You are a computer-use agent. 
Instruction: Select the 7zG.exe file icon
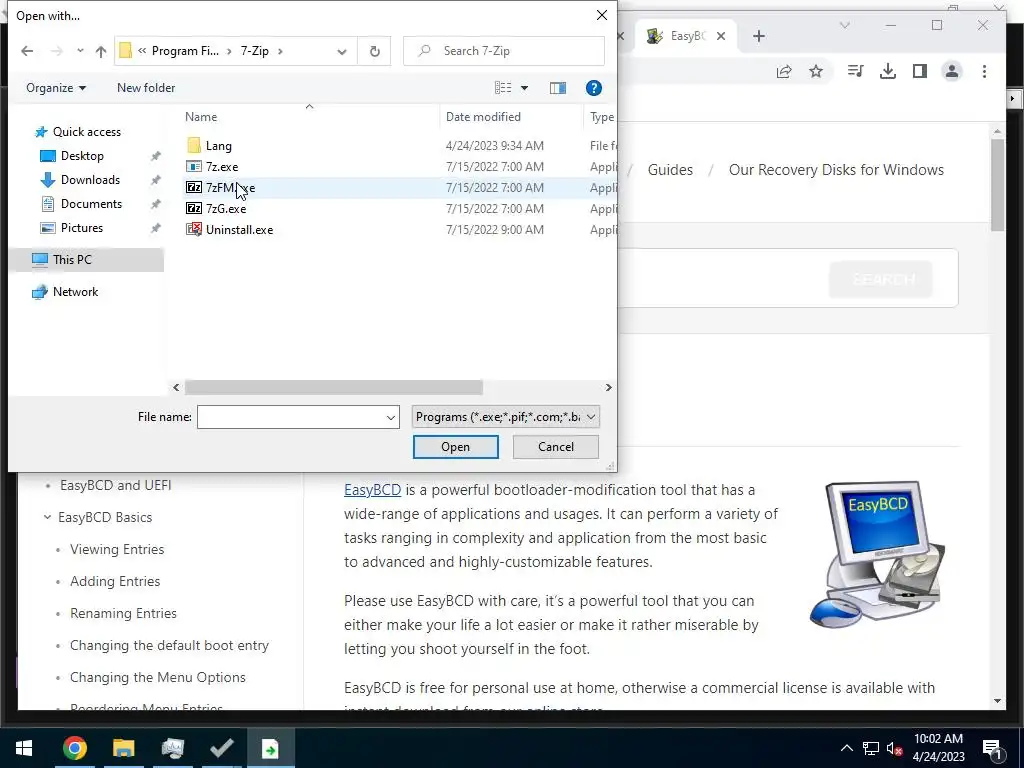[x=194, y=208]
